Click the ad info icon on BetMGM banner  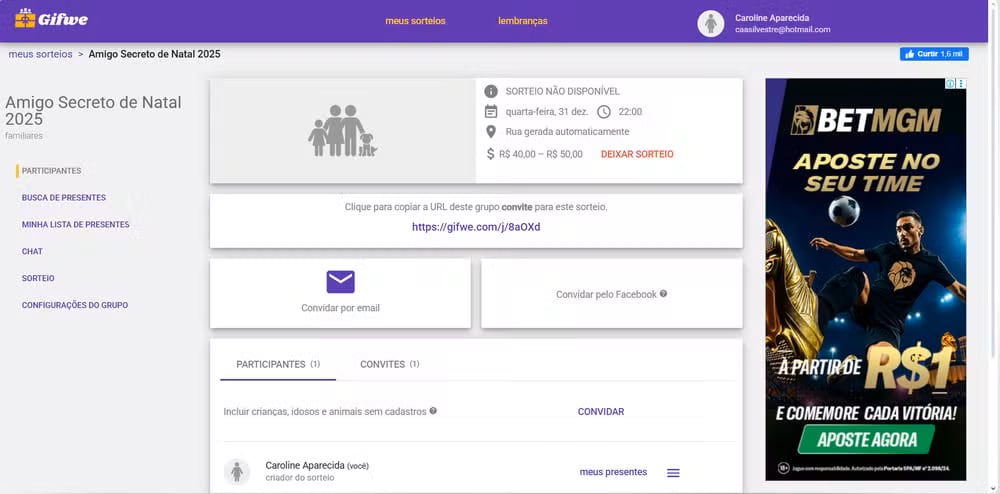coord(950,84)
